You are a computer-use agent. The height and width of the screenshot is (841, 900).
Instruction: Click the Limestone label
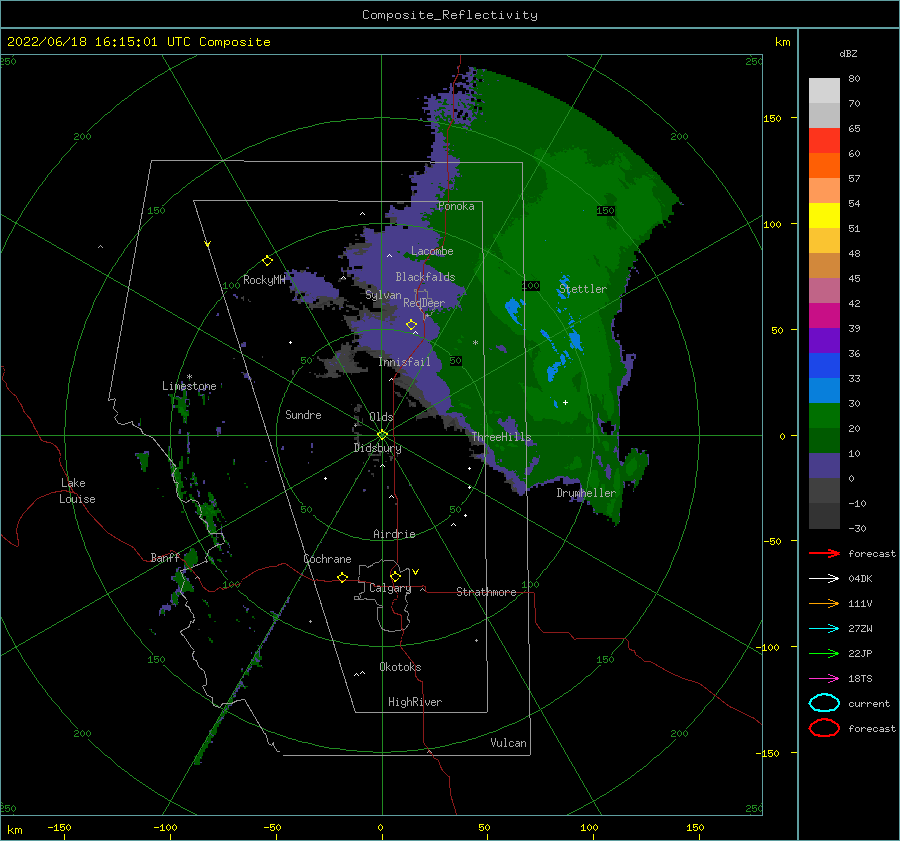click(189, 386)
